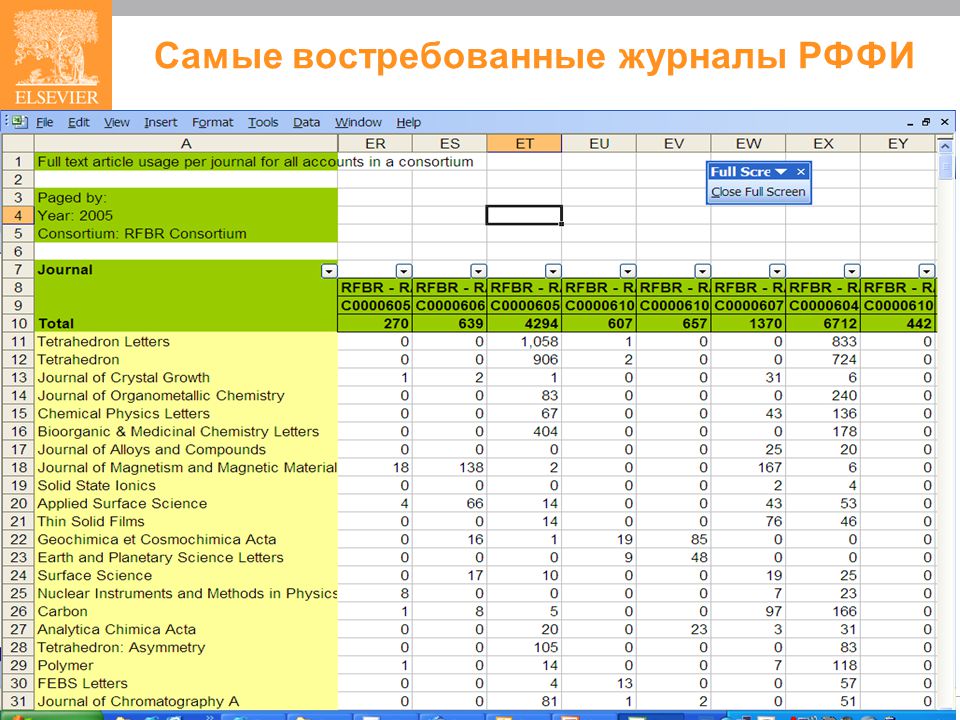Open the Help menu
The width and height of the screenshot is (960, 720).
408,122
